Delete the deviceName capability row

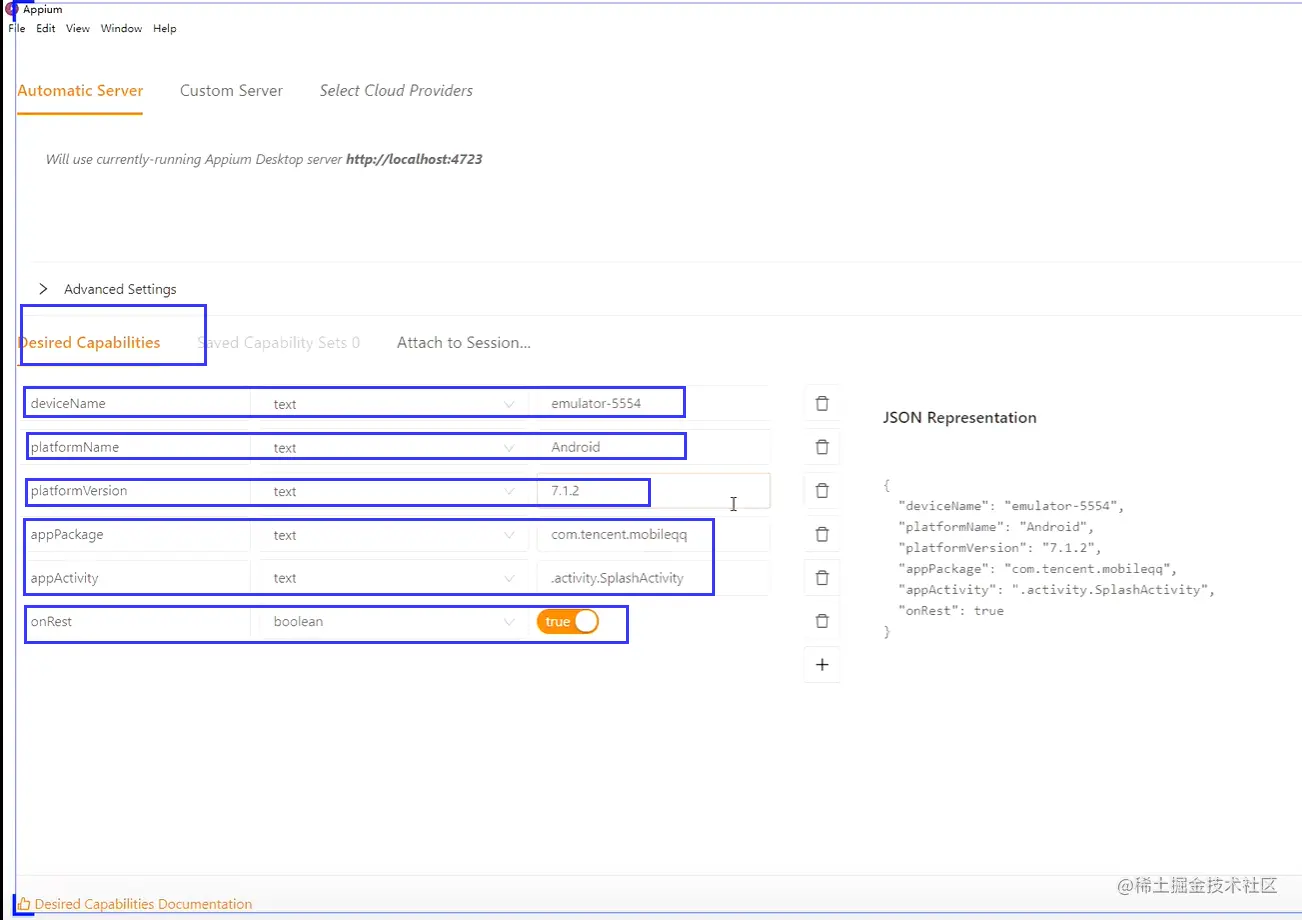click(x=822, y=404)
